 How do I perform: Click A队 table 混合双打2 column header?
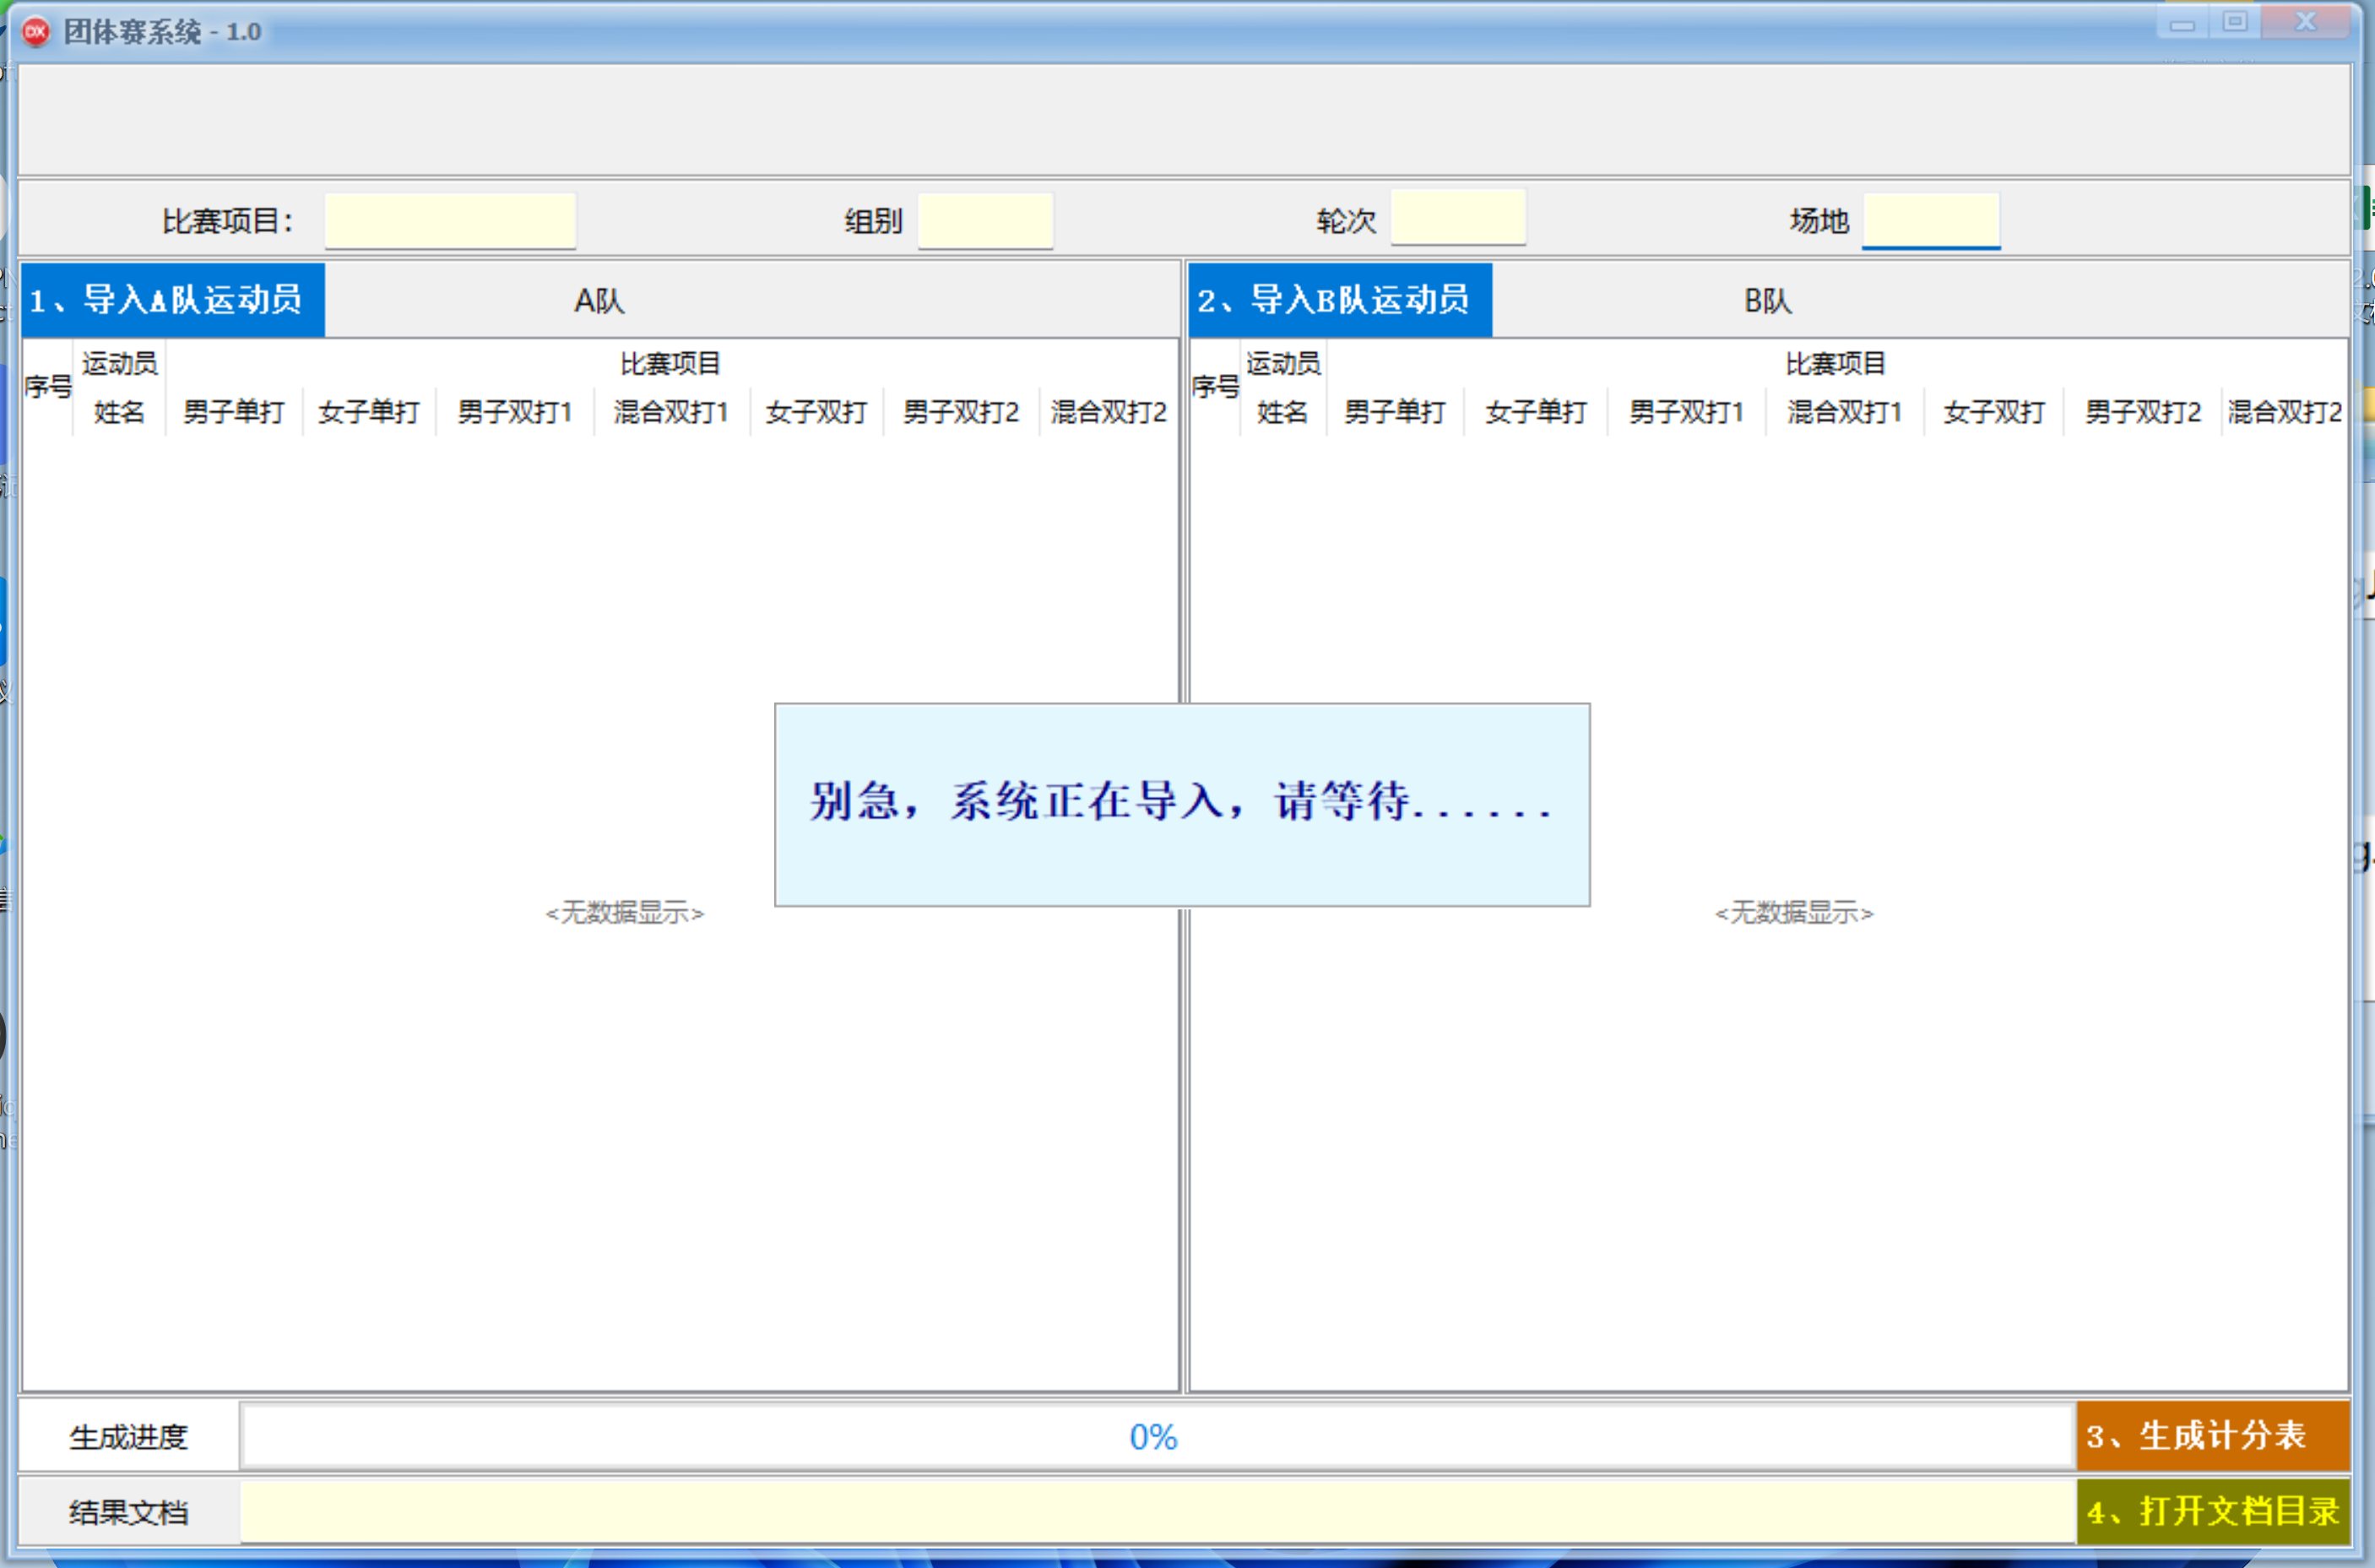pyautogui.click(x=1109, y=412)
